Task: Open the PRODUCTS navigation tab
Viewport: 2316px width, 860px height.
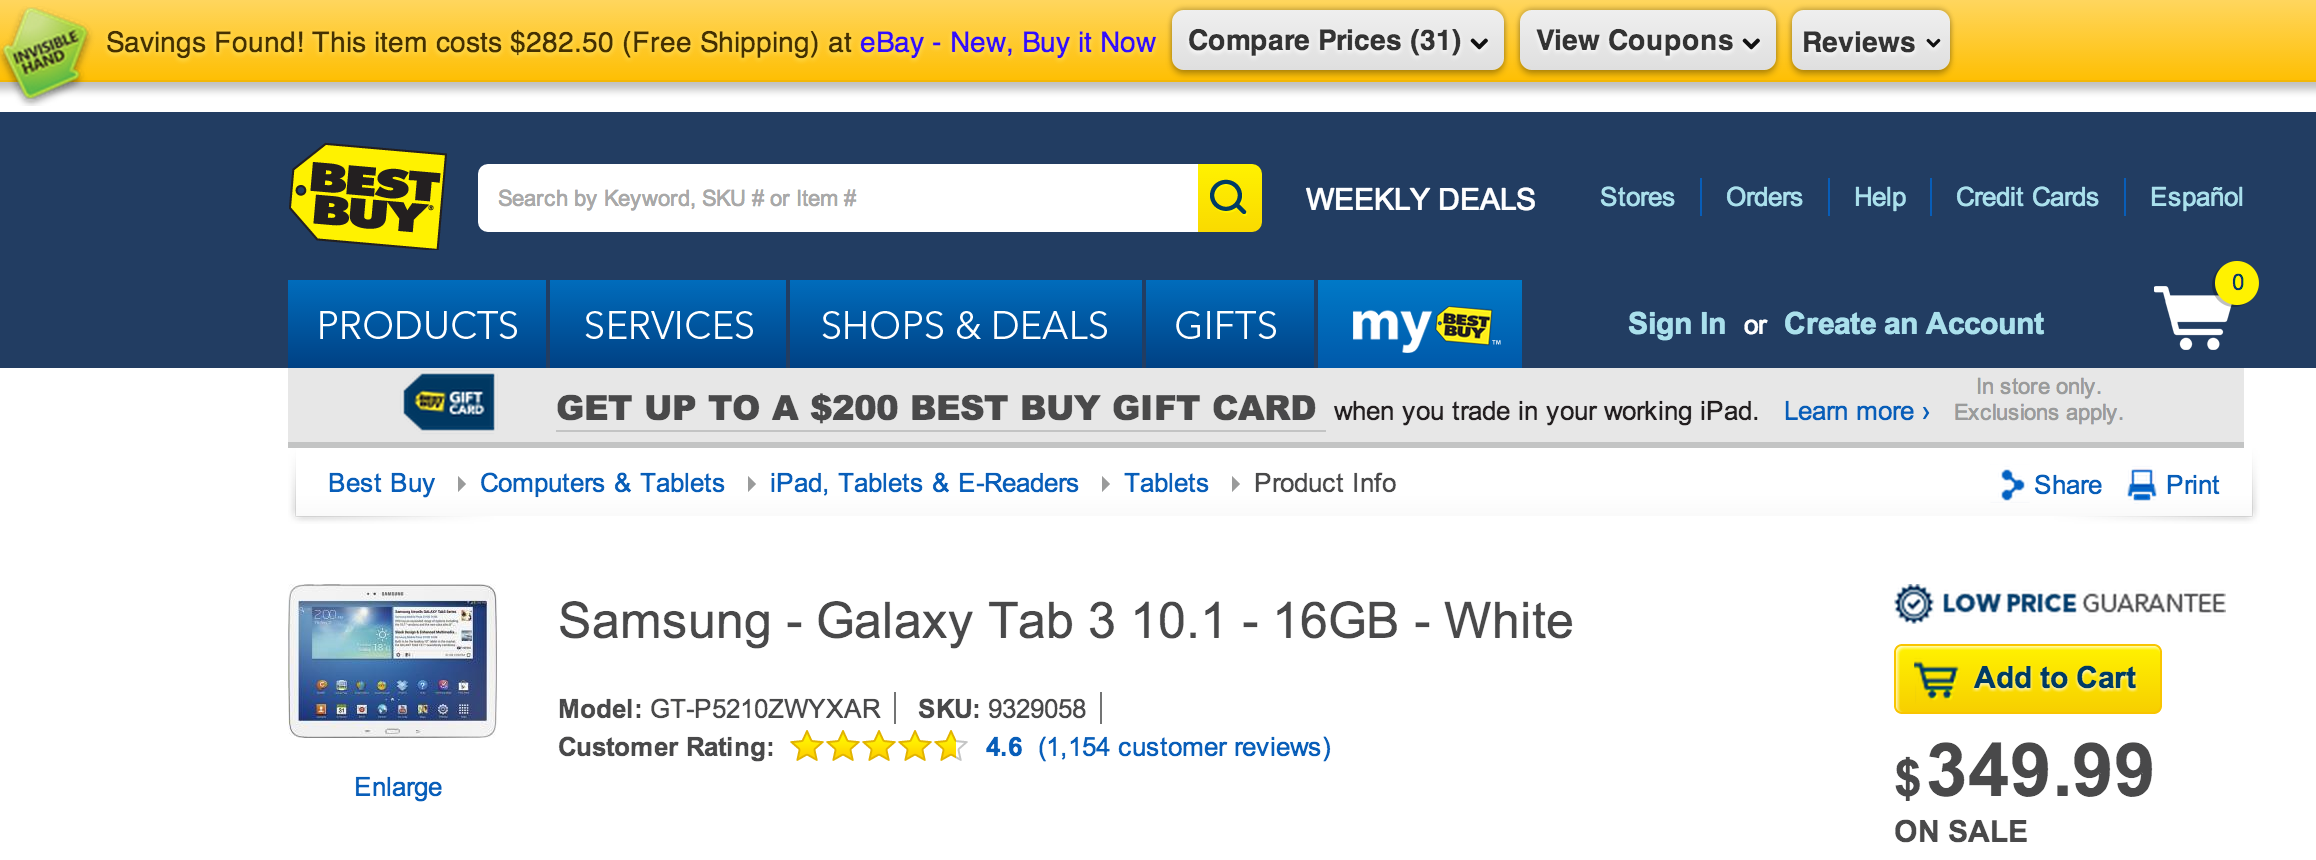Action: point(417,325)
